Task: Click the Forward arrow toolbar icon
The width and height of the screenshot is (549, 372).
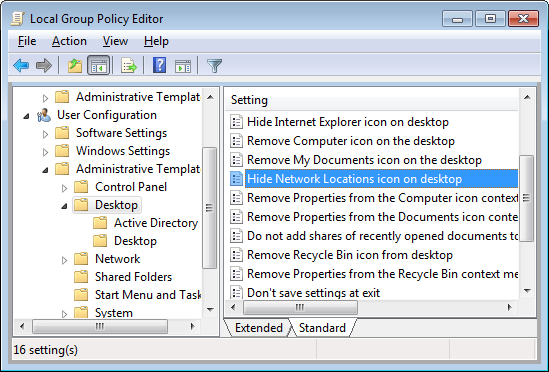Action: pyautogui.click(x=44, y=66)
